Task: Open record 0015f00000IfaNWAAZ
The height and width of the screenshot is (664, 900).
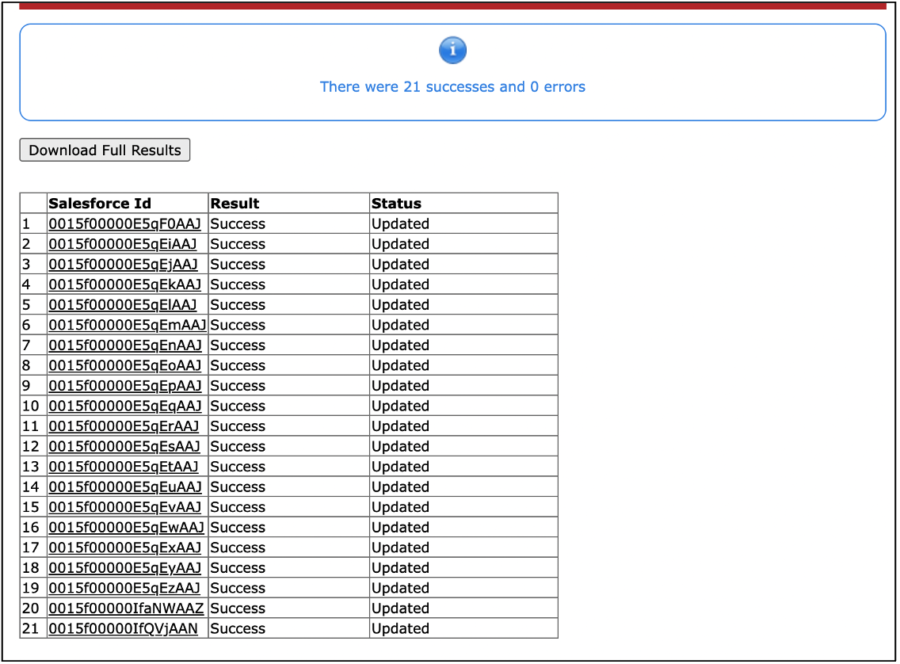Action: [x=125, y=608]
